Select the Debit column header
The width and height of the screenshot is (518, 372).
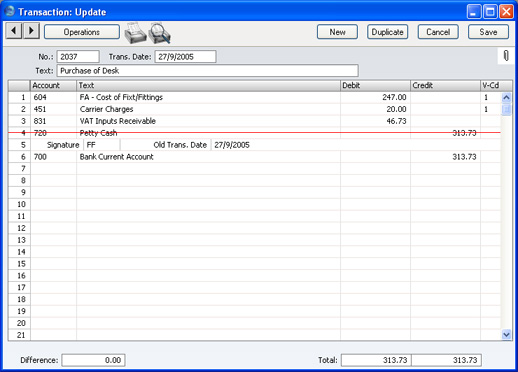coord(375,85)
